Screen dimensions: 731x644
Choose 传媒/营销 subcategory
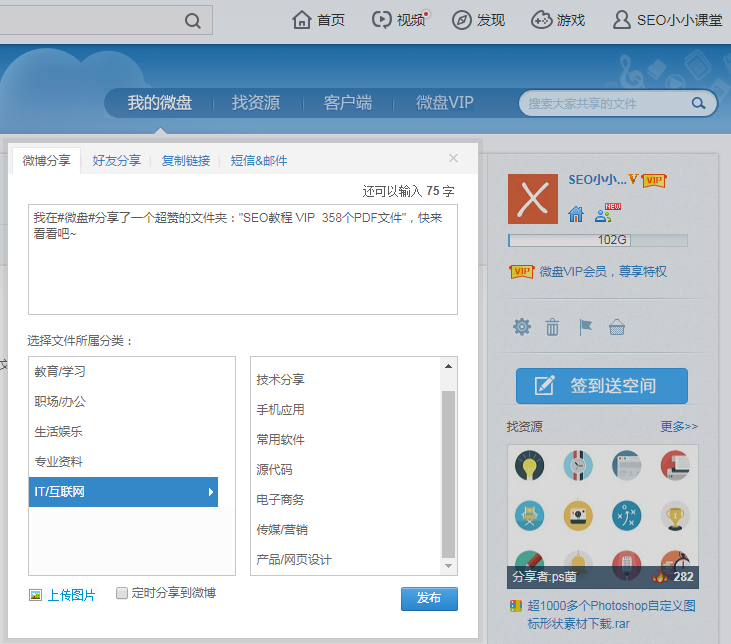pyautogui.click(x=282, y=529)
